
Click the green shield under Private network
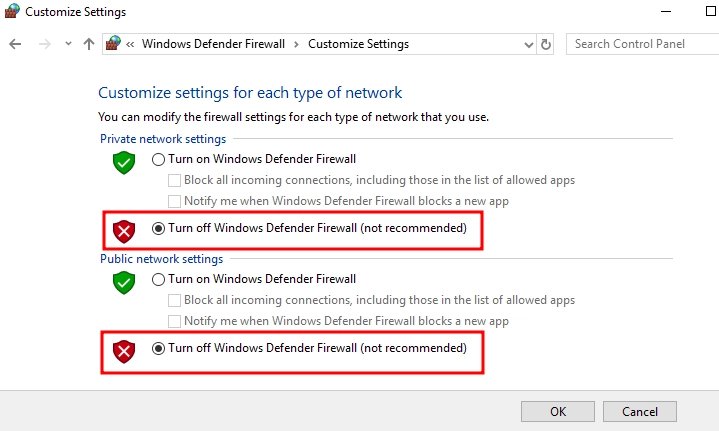point(123,162)
